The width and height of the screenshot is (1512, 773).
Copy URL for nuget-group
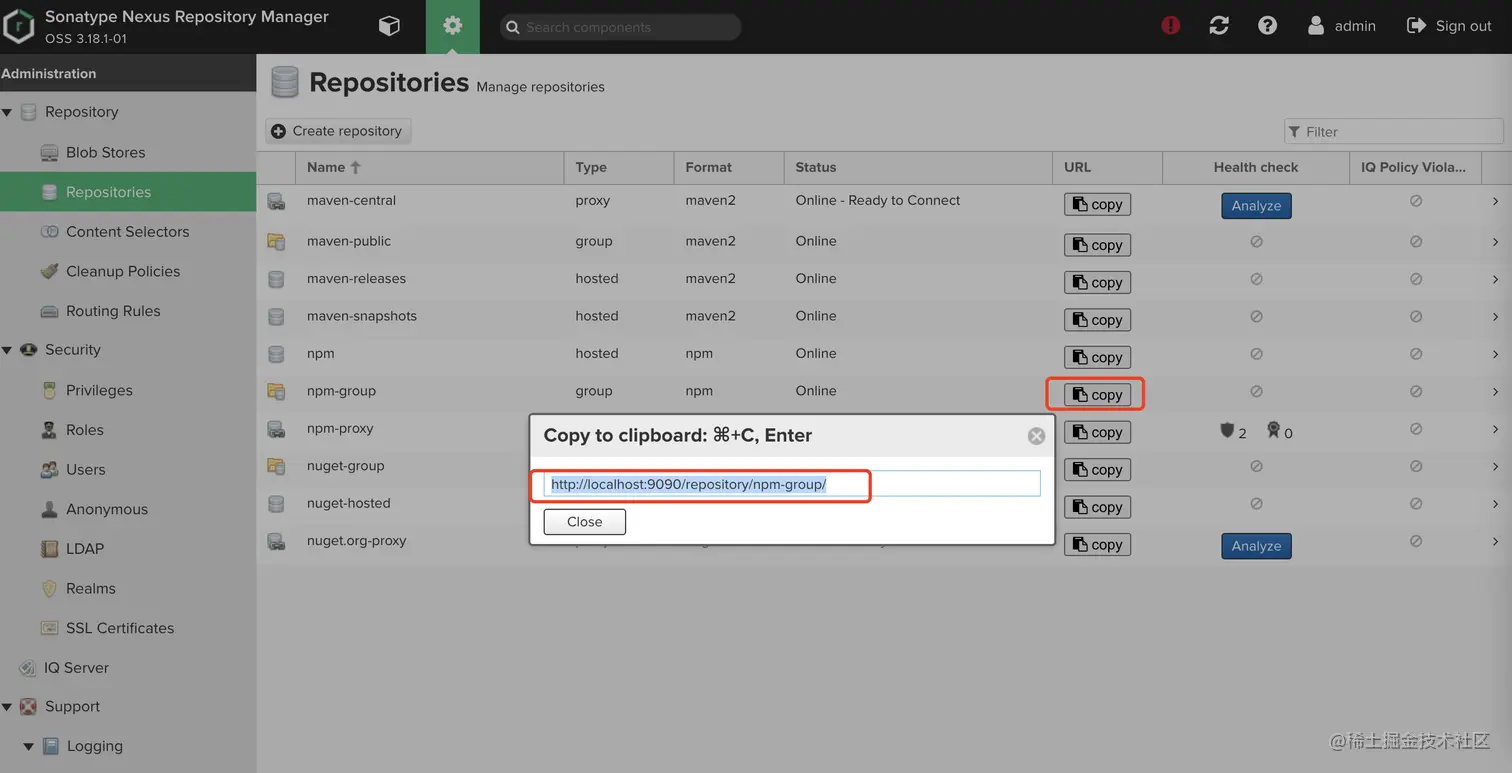[1097, 470]
